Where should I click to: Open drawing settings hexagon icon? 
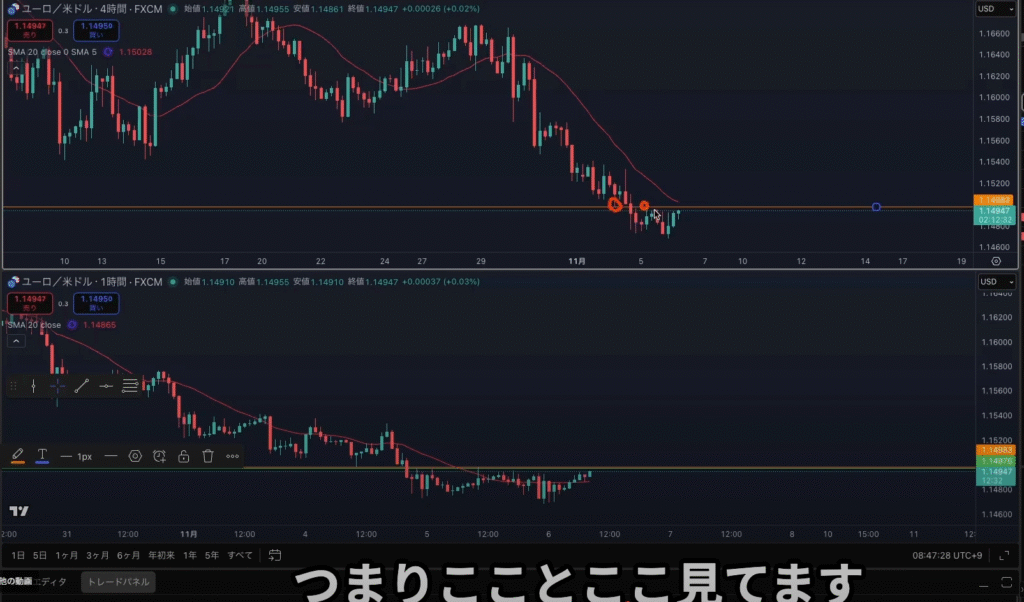click(x=135, y=456)
